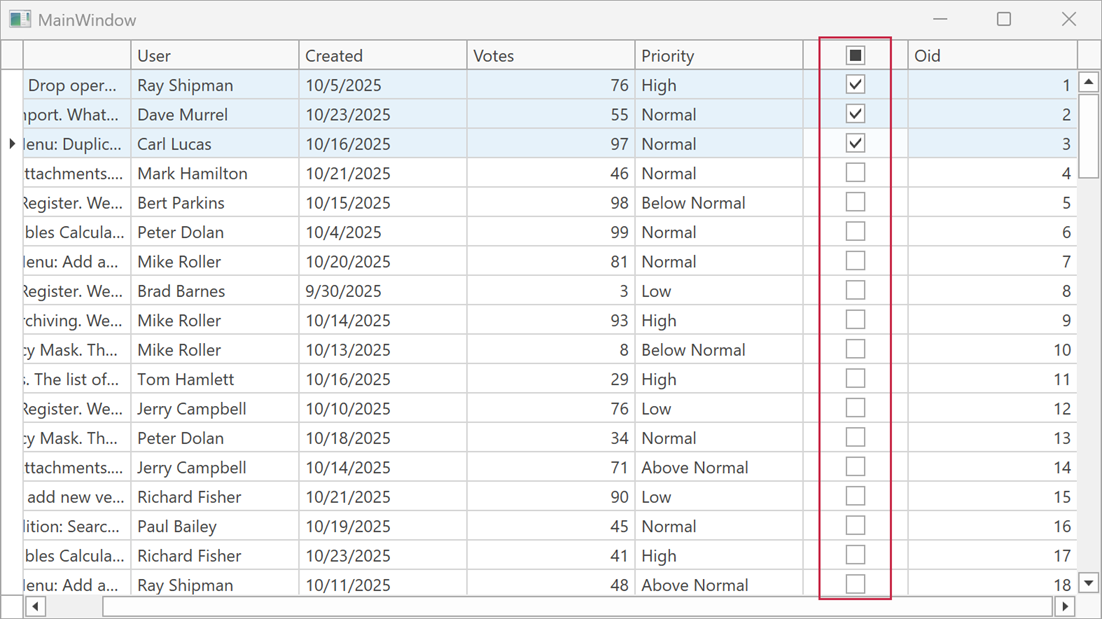Click the vertical scrollbar up arrow
This screenshot has width=1102, height=619.
tap(1088, 81)
